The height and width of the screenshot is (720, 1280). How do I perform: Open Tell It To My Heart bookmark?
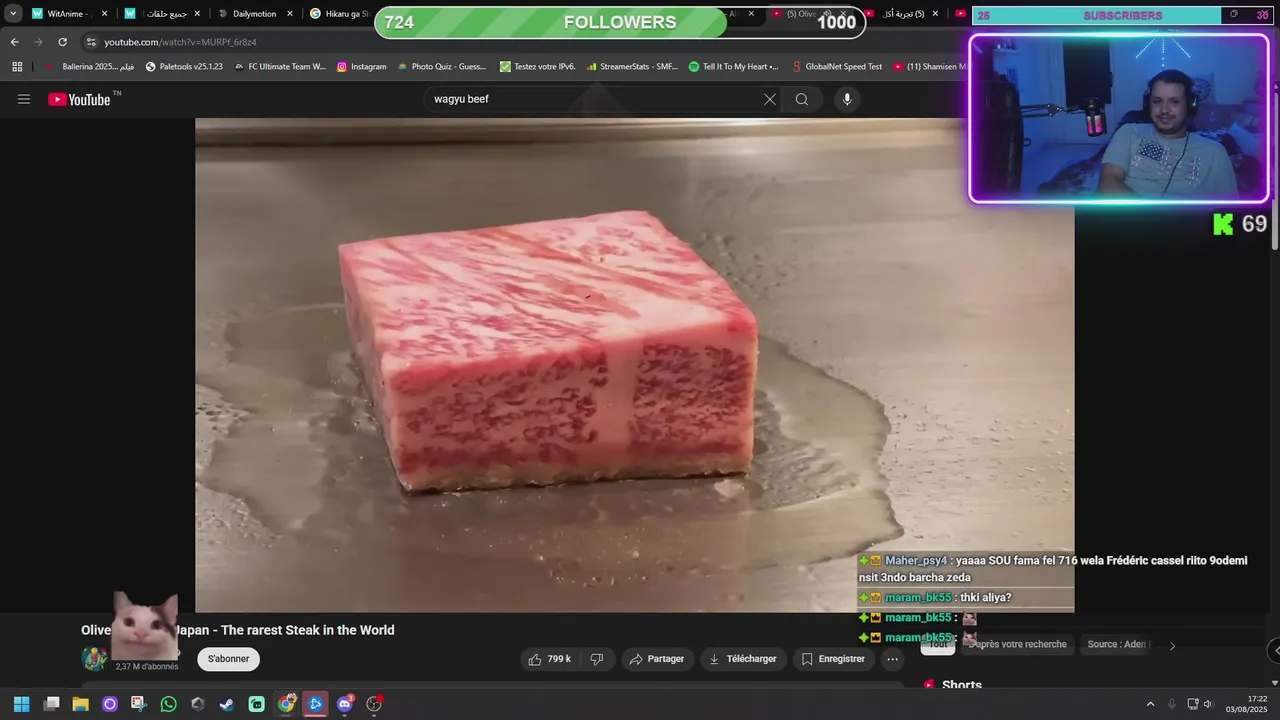[733, 67]
